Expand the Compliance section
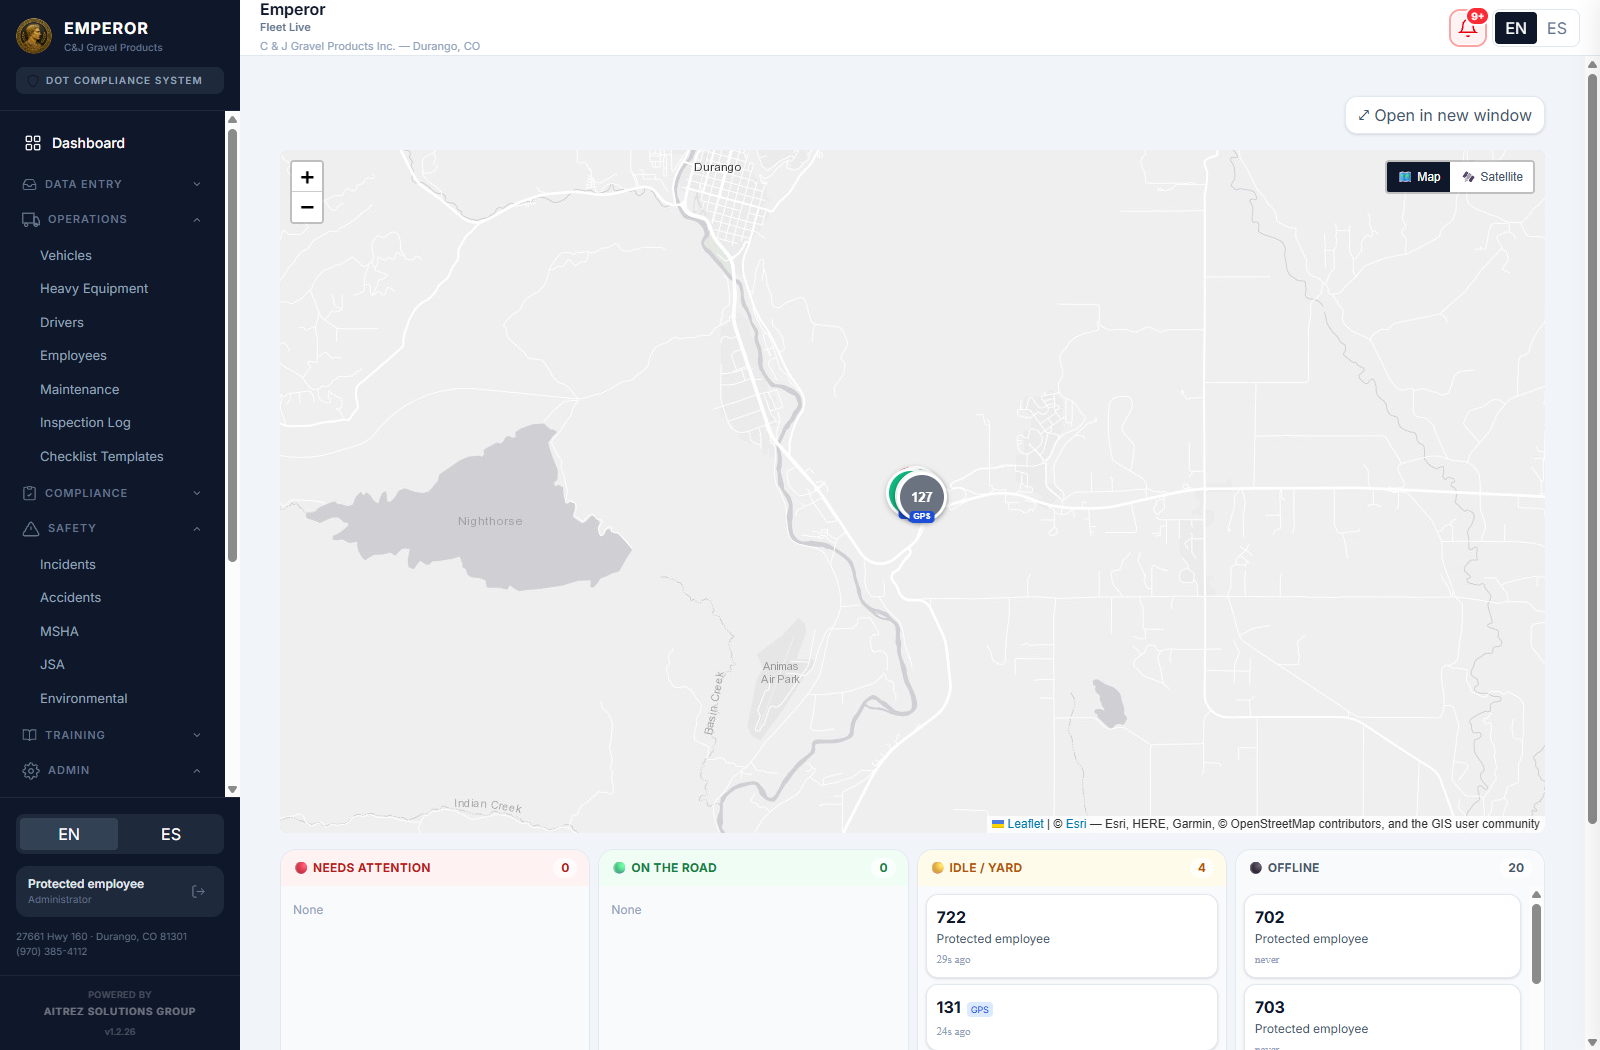The width and height of the screenshot is (1600, 1050). coord(112,493)
